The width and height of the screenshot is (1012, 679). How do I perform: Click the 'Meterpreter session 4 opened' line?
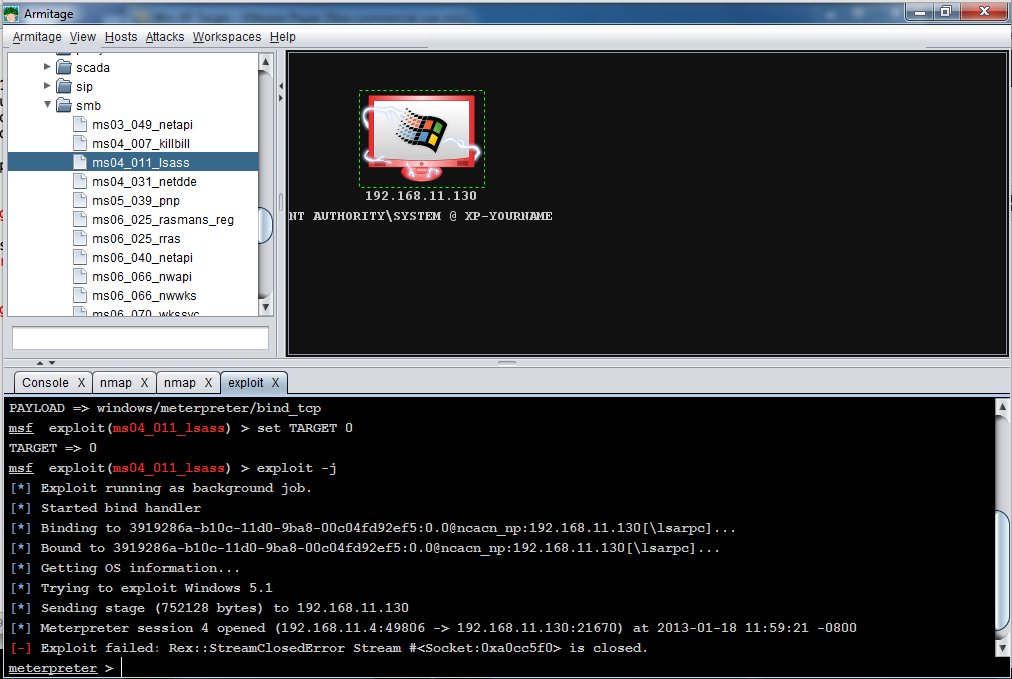tap(434, 628)
